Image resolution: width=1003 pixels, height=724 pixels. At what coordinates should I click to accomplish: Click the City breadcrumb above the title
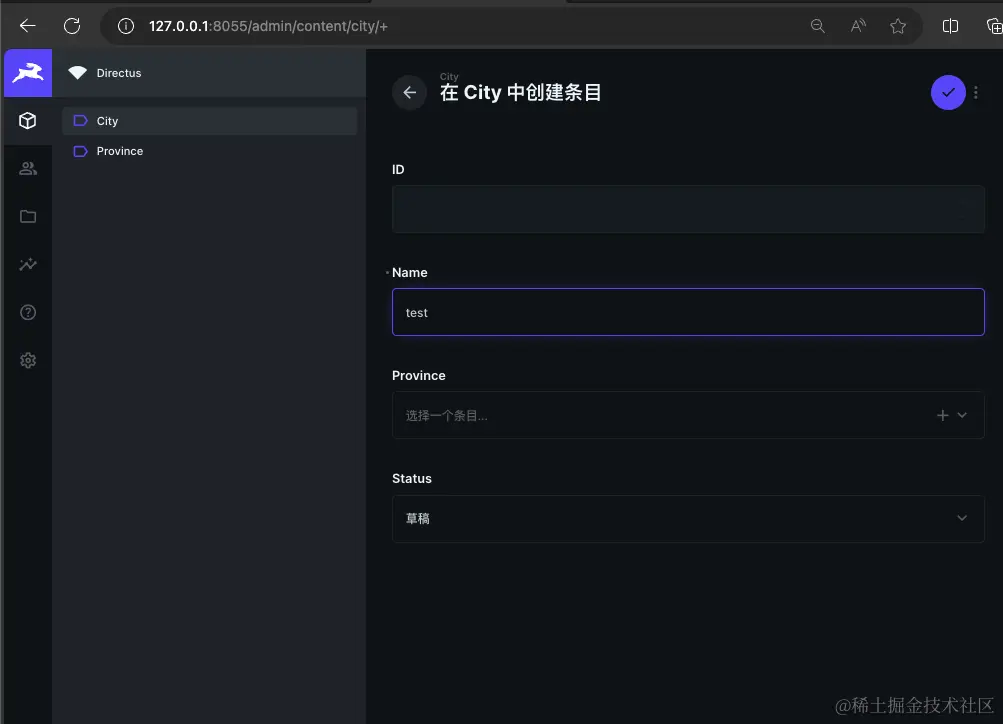coord(449,76)
